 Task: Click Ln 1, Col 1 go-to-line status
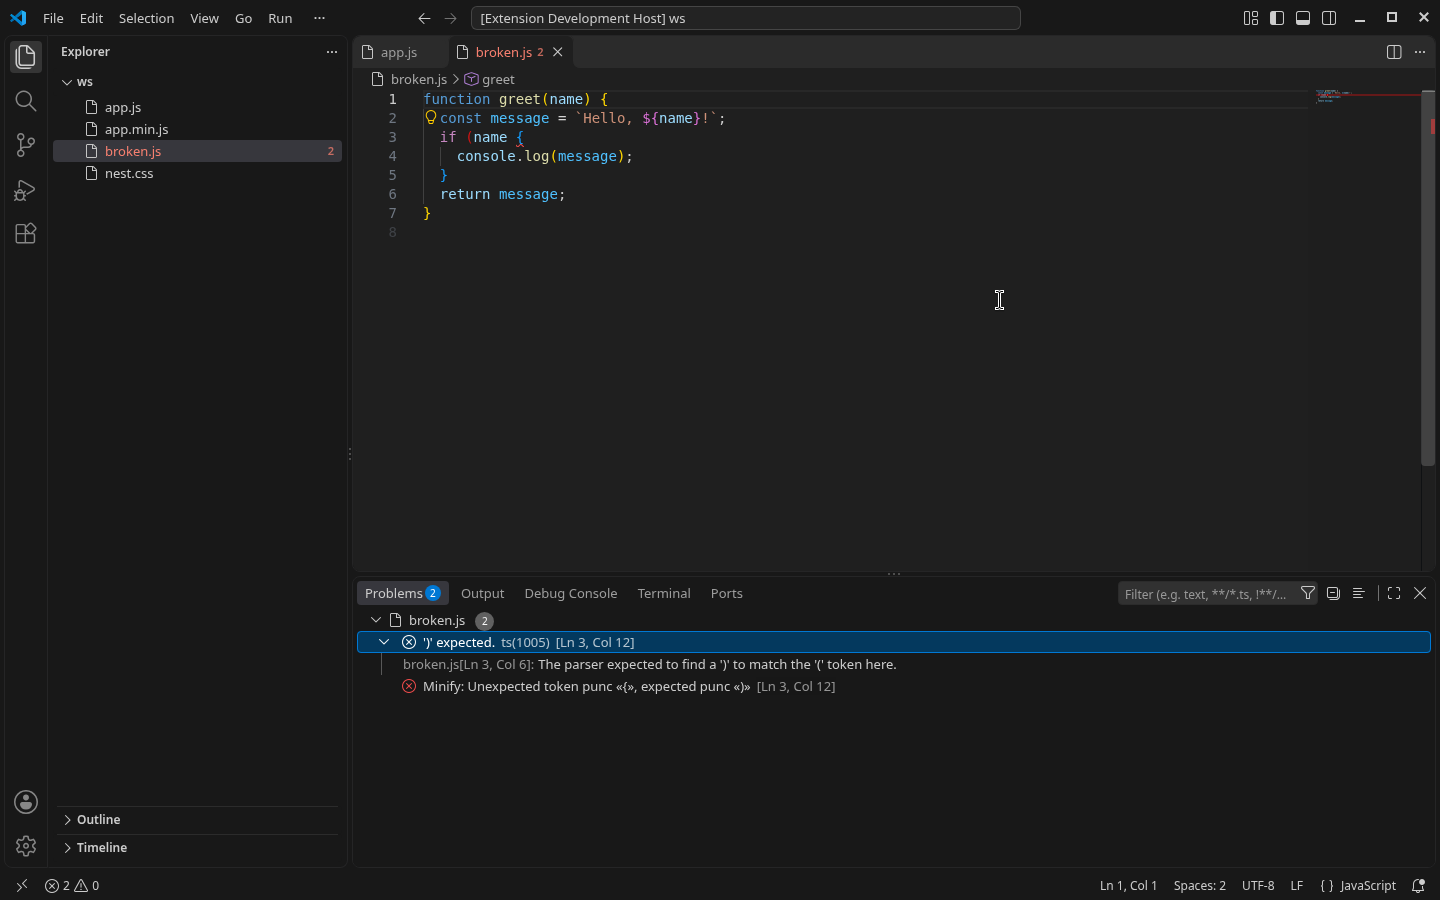[x=1128, y=886]
